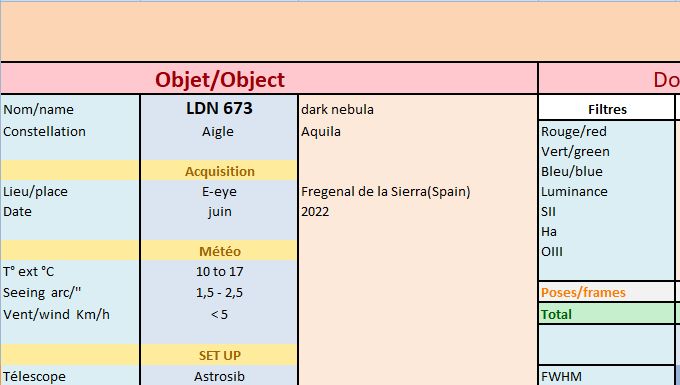Screen dimensions: 680x385
Task: Select the Poses/frames row label
Action: pos(607,292)
